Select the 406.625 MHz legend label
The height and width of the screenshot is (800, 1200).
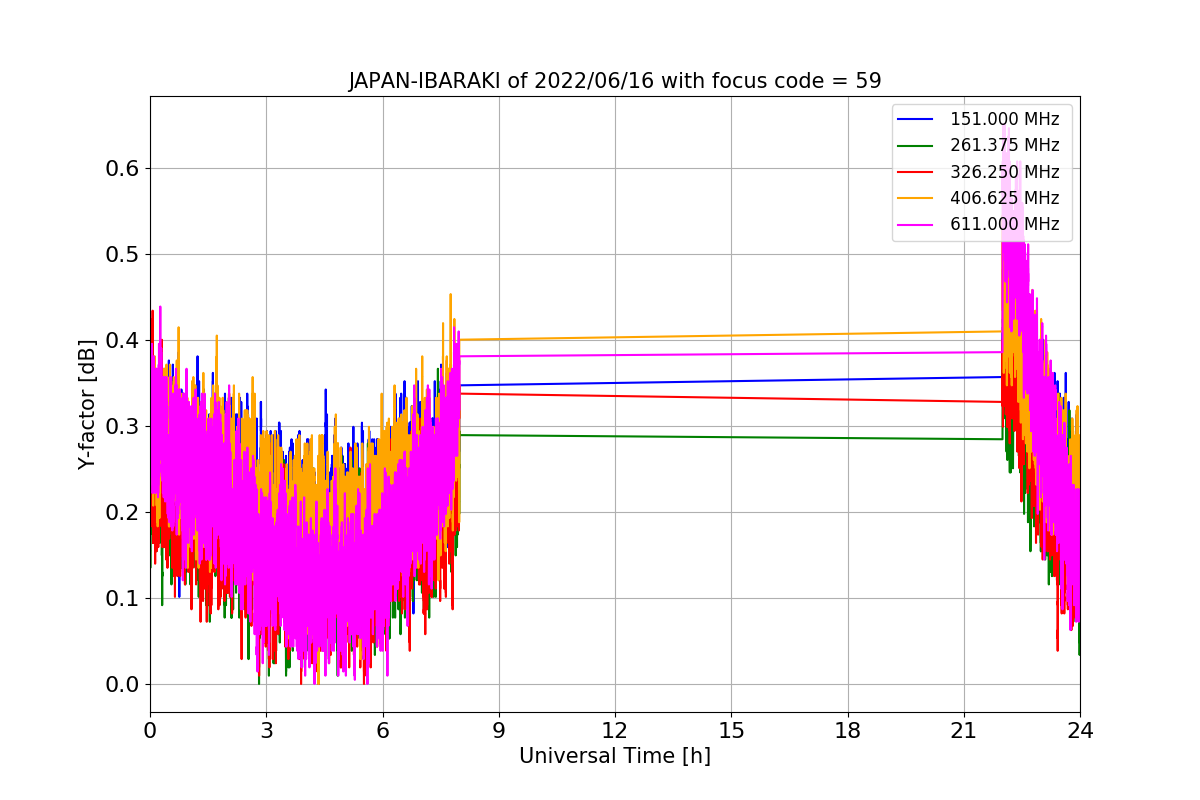pyautogui.click(x=1004, y=198)
